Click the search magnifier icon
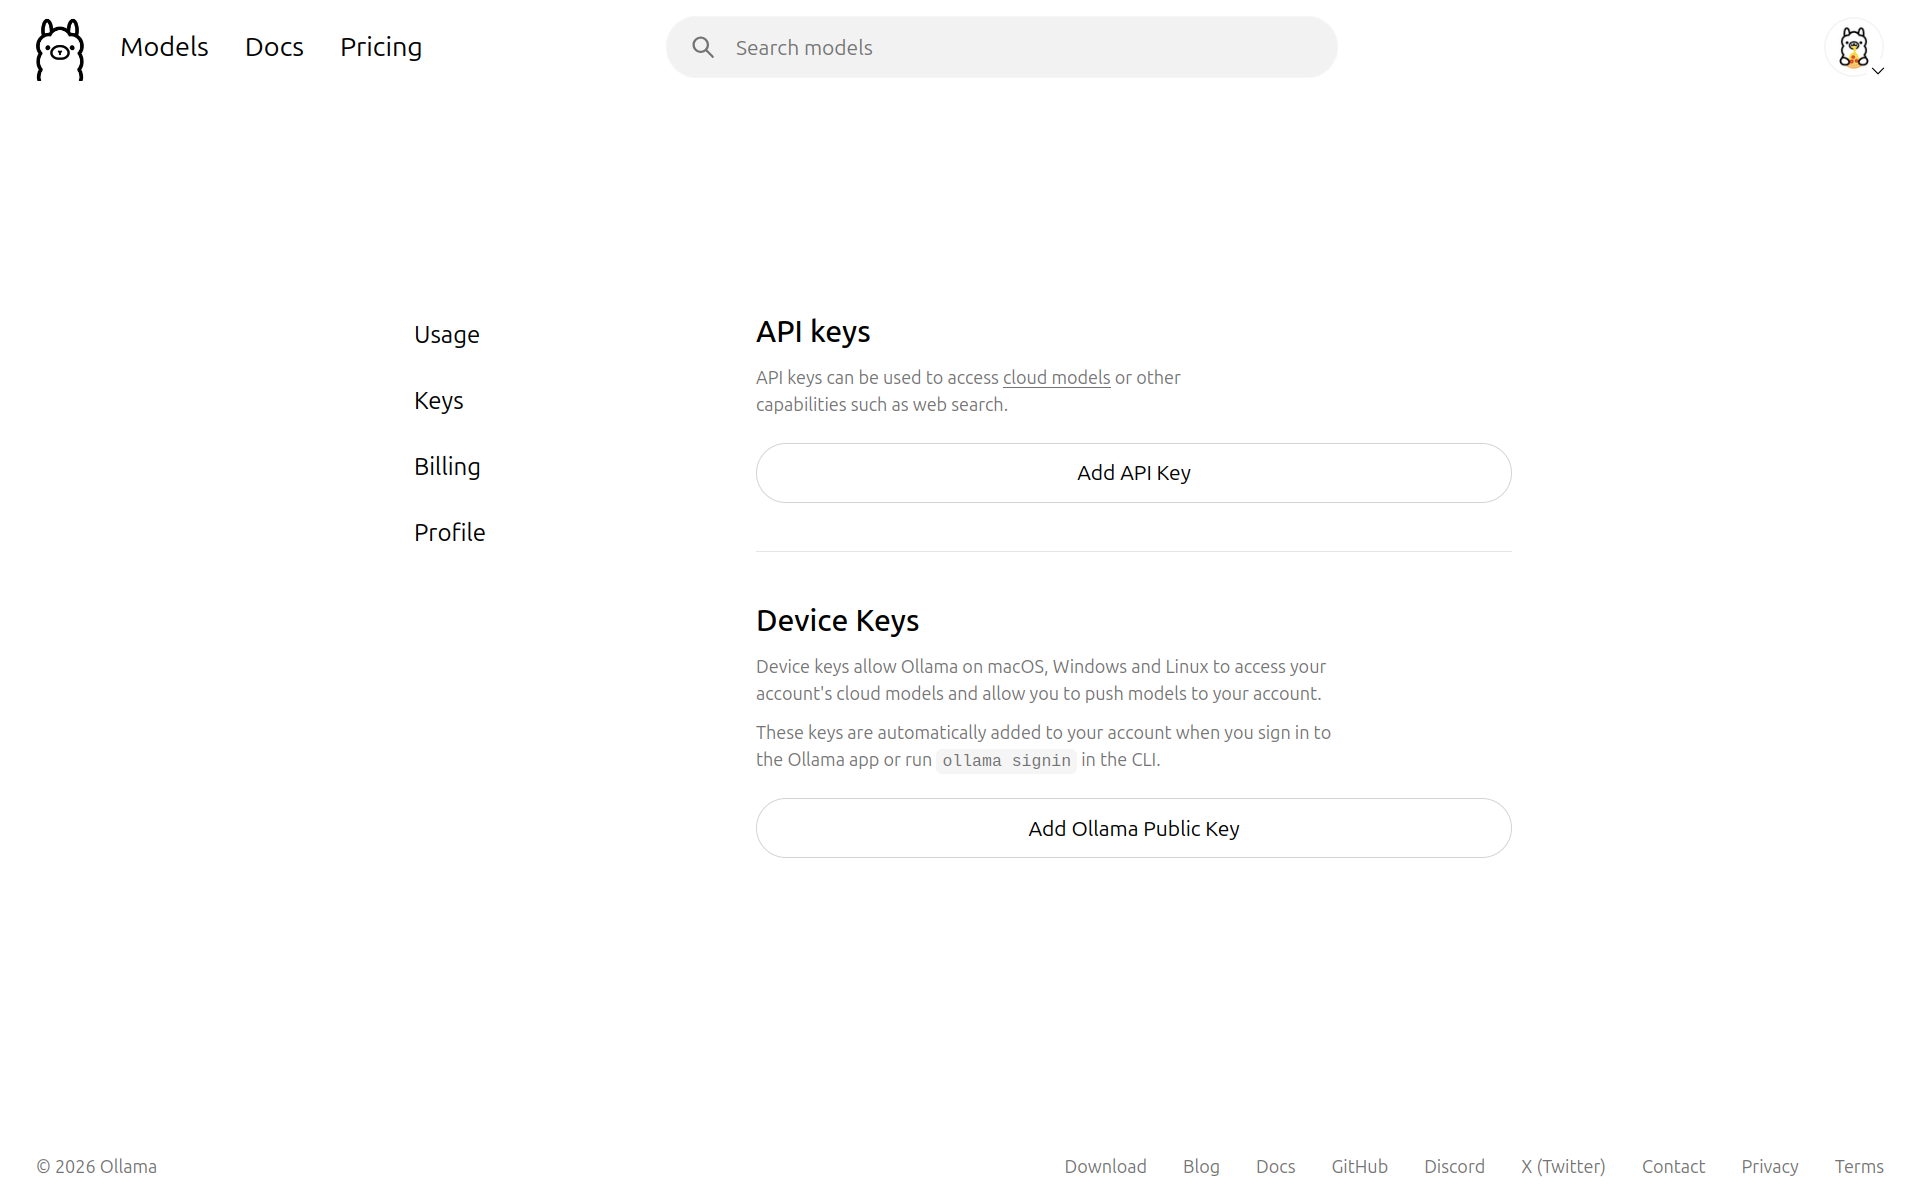The width and height of the screenshot is (1920, 1200). coord(703,47)
